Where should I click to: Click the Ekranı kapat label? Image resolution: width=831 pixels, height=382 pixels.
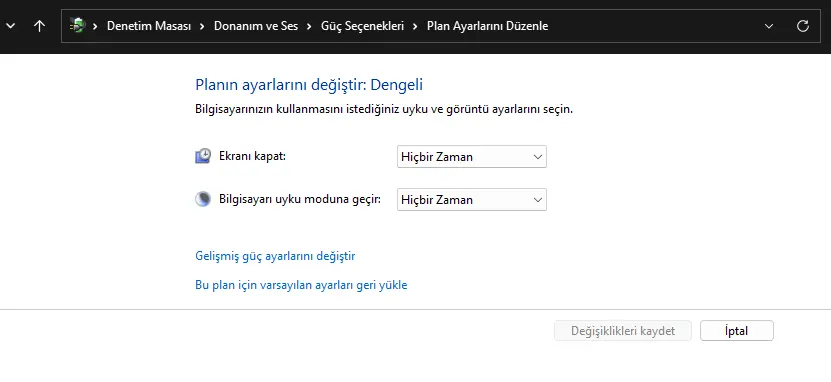click(252, 156)
